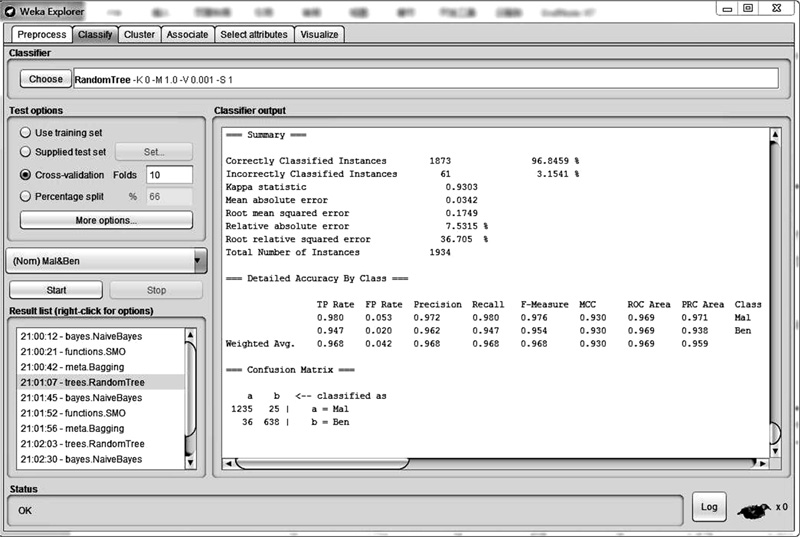Open the Cluster tab
The height and width of the screenshot is (537, 800).
139,34
